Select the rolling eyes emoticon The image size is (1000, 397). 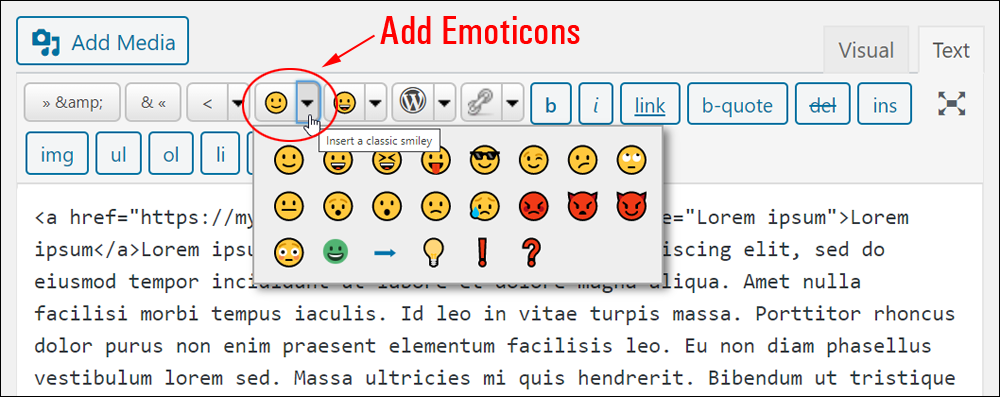coord(632,160)
